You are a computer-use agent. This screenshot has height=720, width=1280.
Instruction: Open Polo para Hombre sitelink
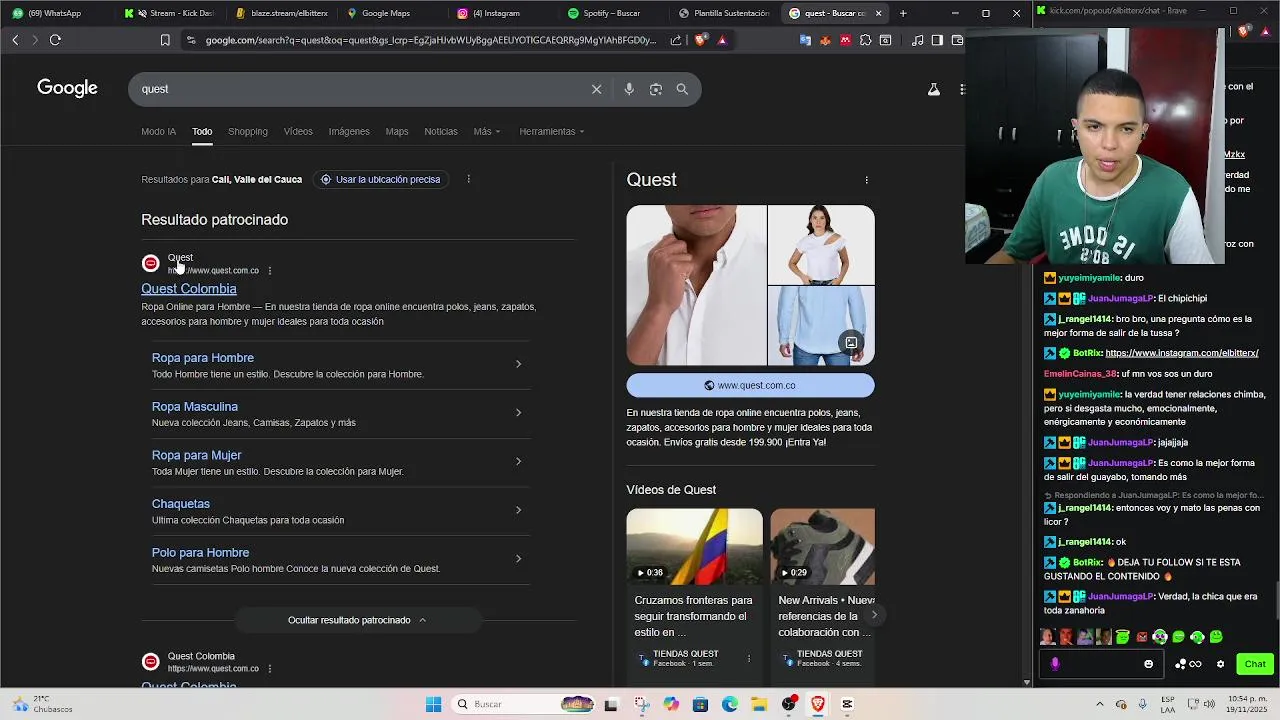tap(200, 553)
